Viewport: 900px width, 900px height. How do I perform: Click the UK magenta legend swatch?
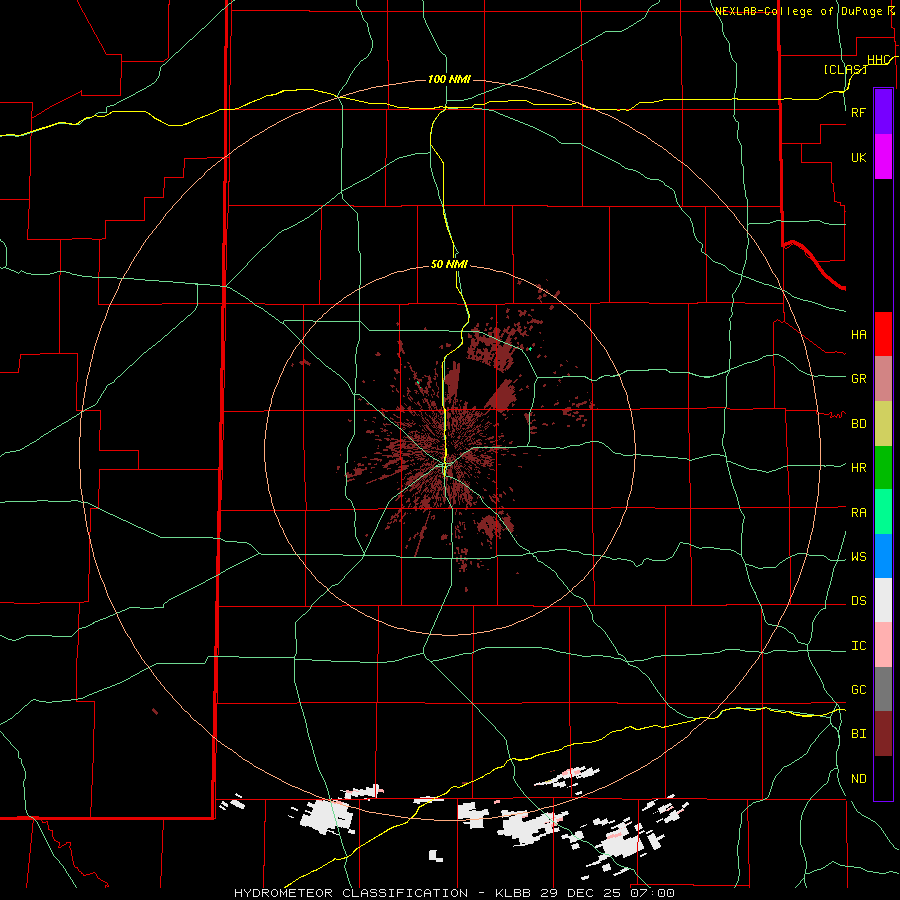point(883,157)
